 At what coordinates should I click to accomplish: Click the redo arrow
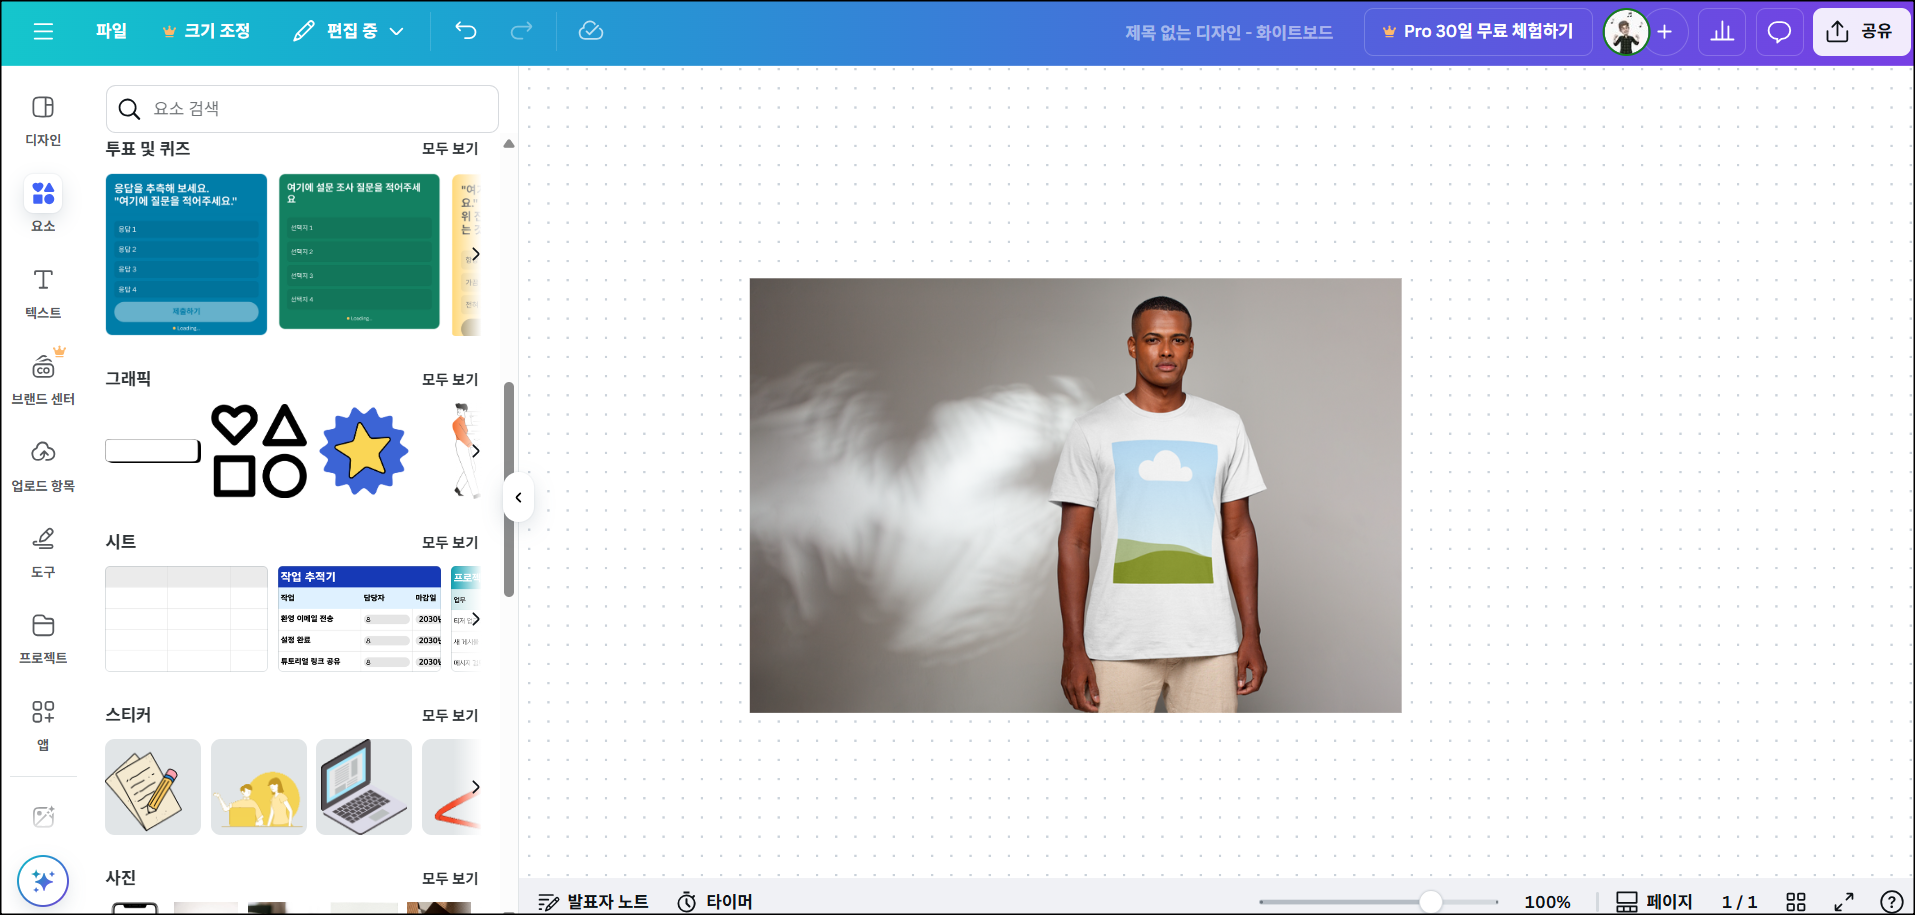pos(521,31)
